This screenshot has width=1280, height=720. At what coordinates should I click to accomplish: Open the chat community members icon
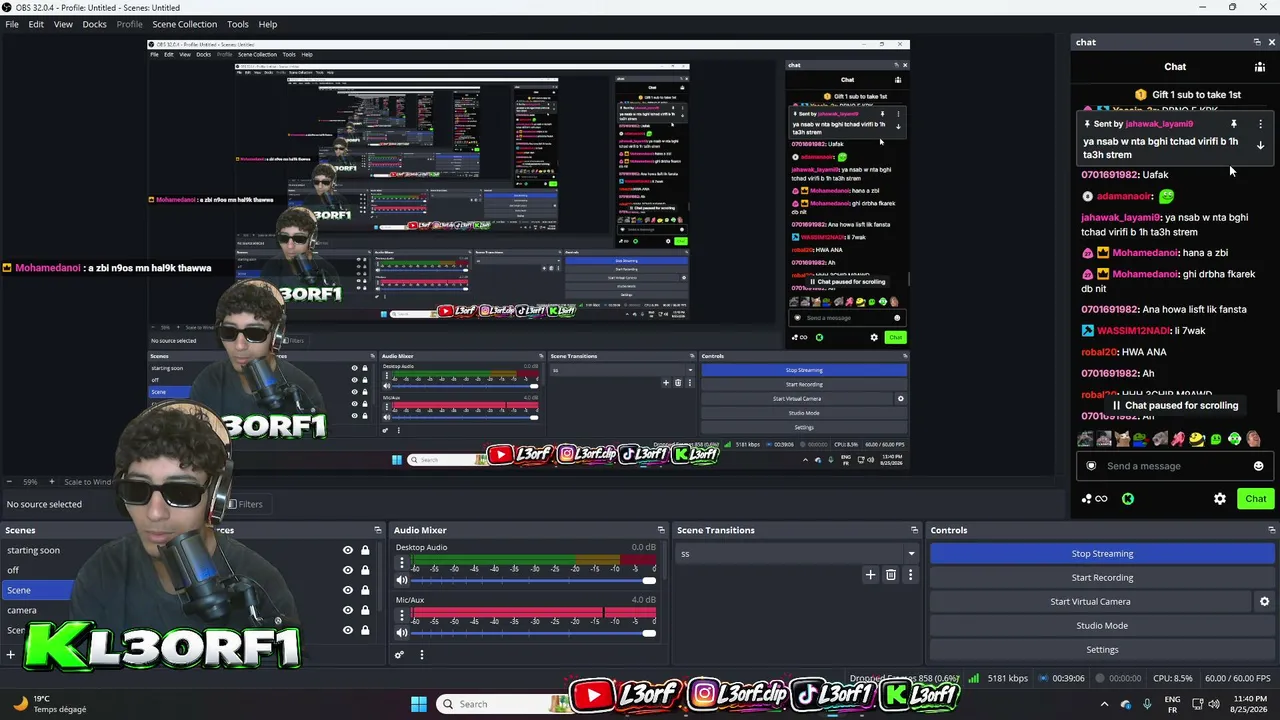(x=1259, y=67)
